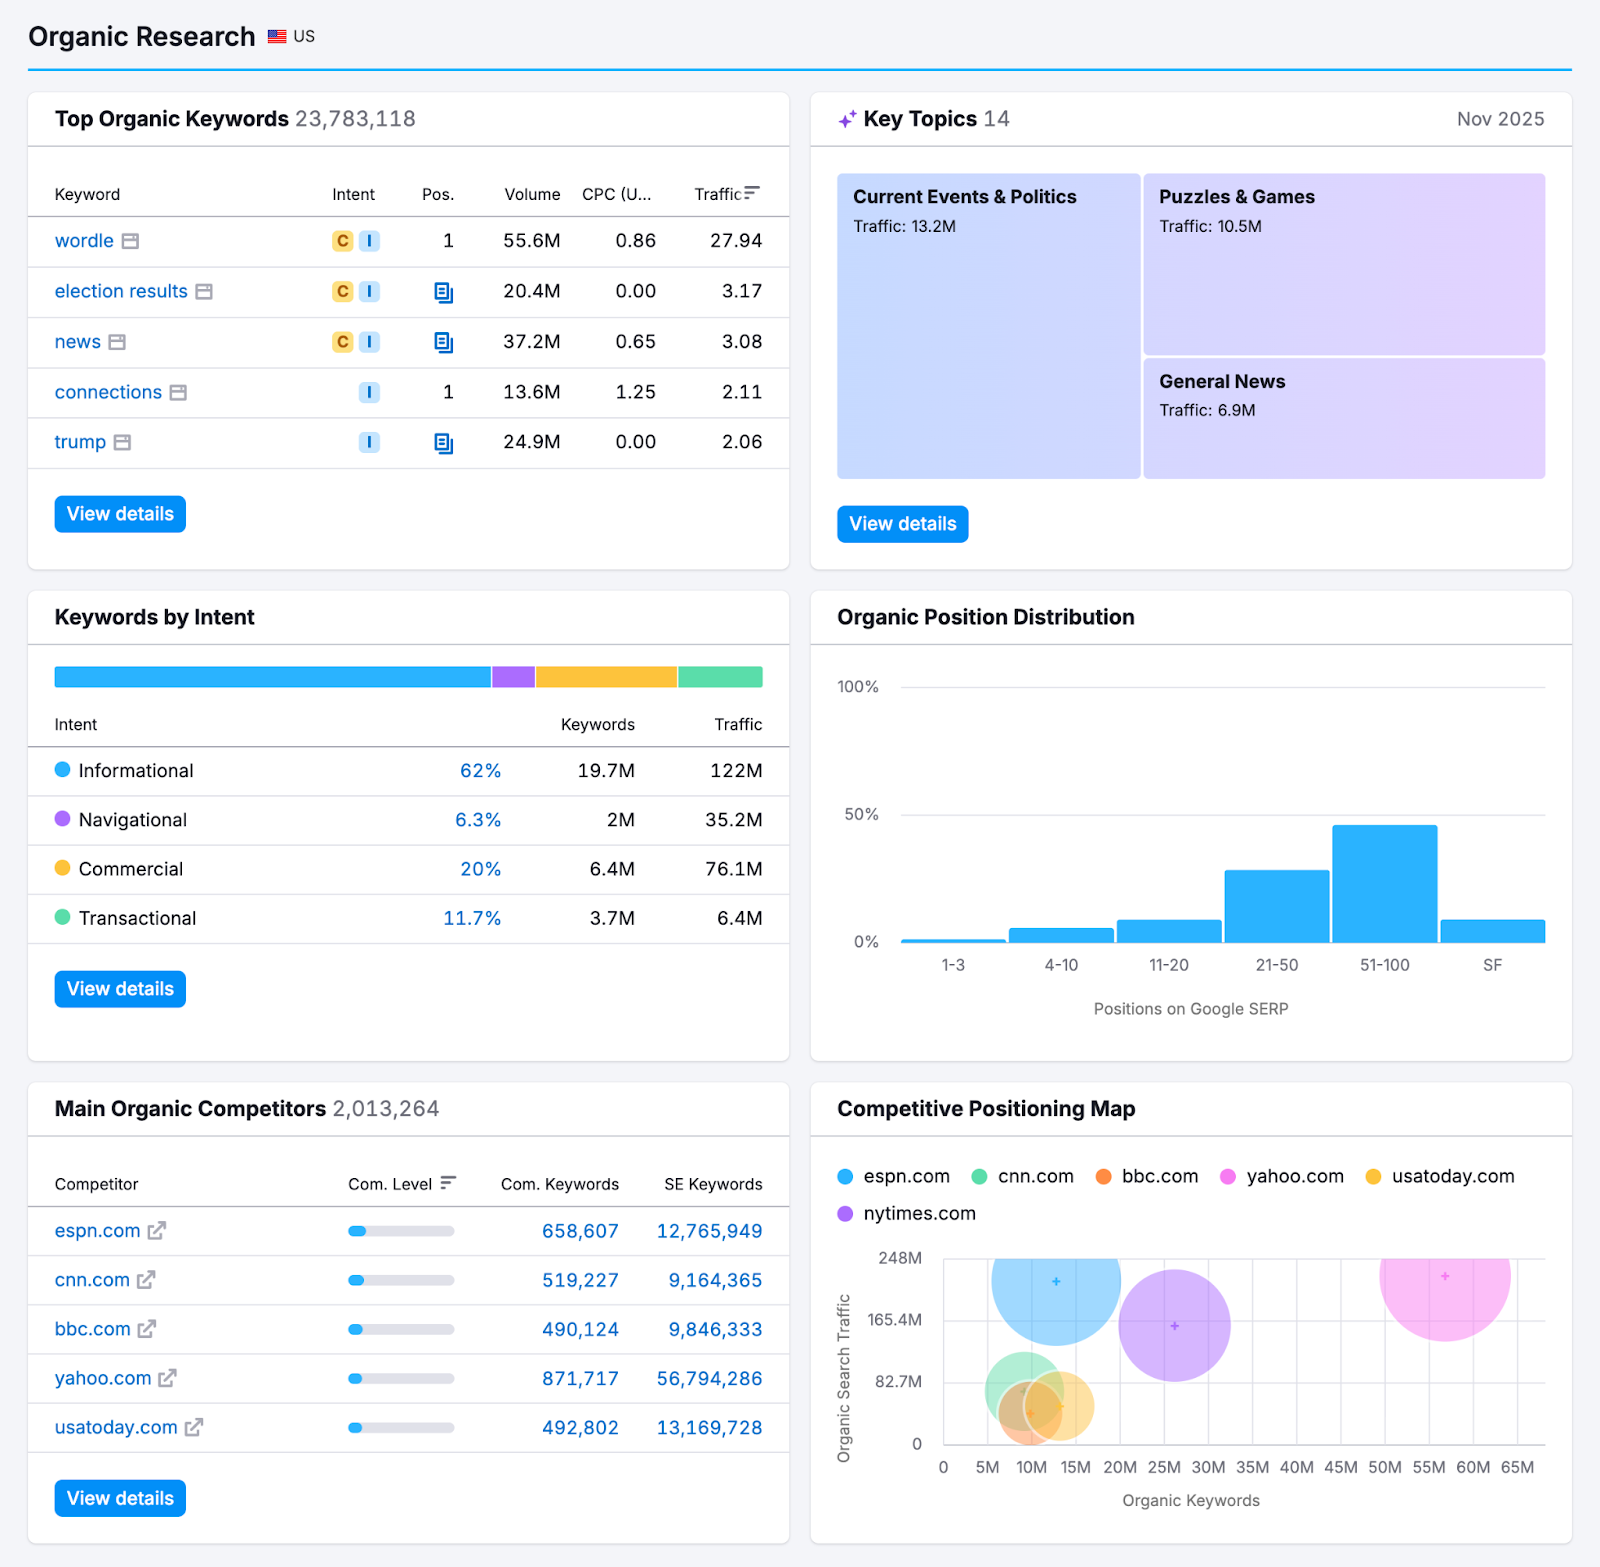The image size is (1600, 1567).
Task: Click the multiple-positions icon for election results
Action: [x=443, y=292]
